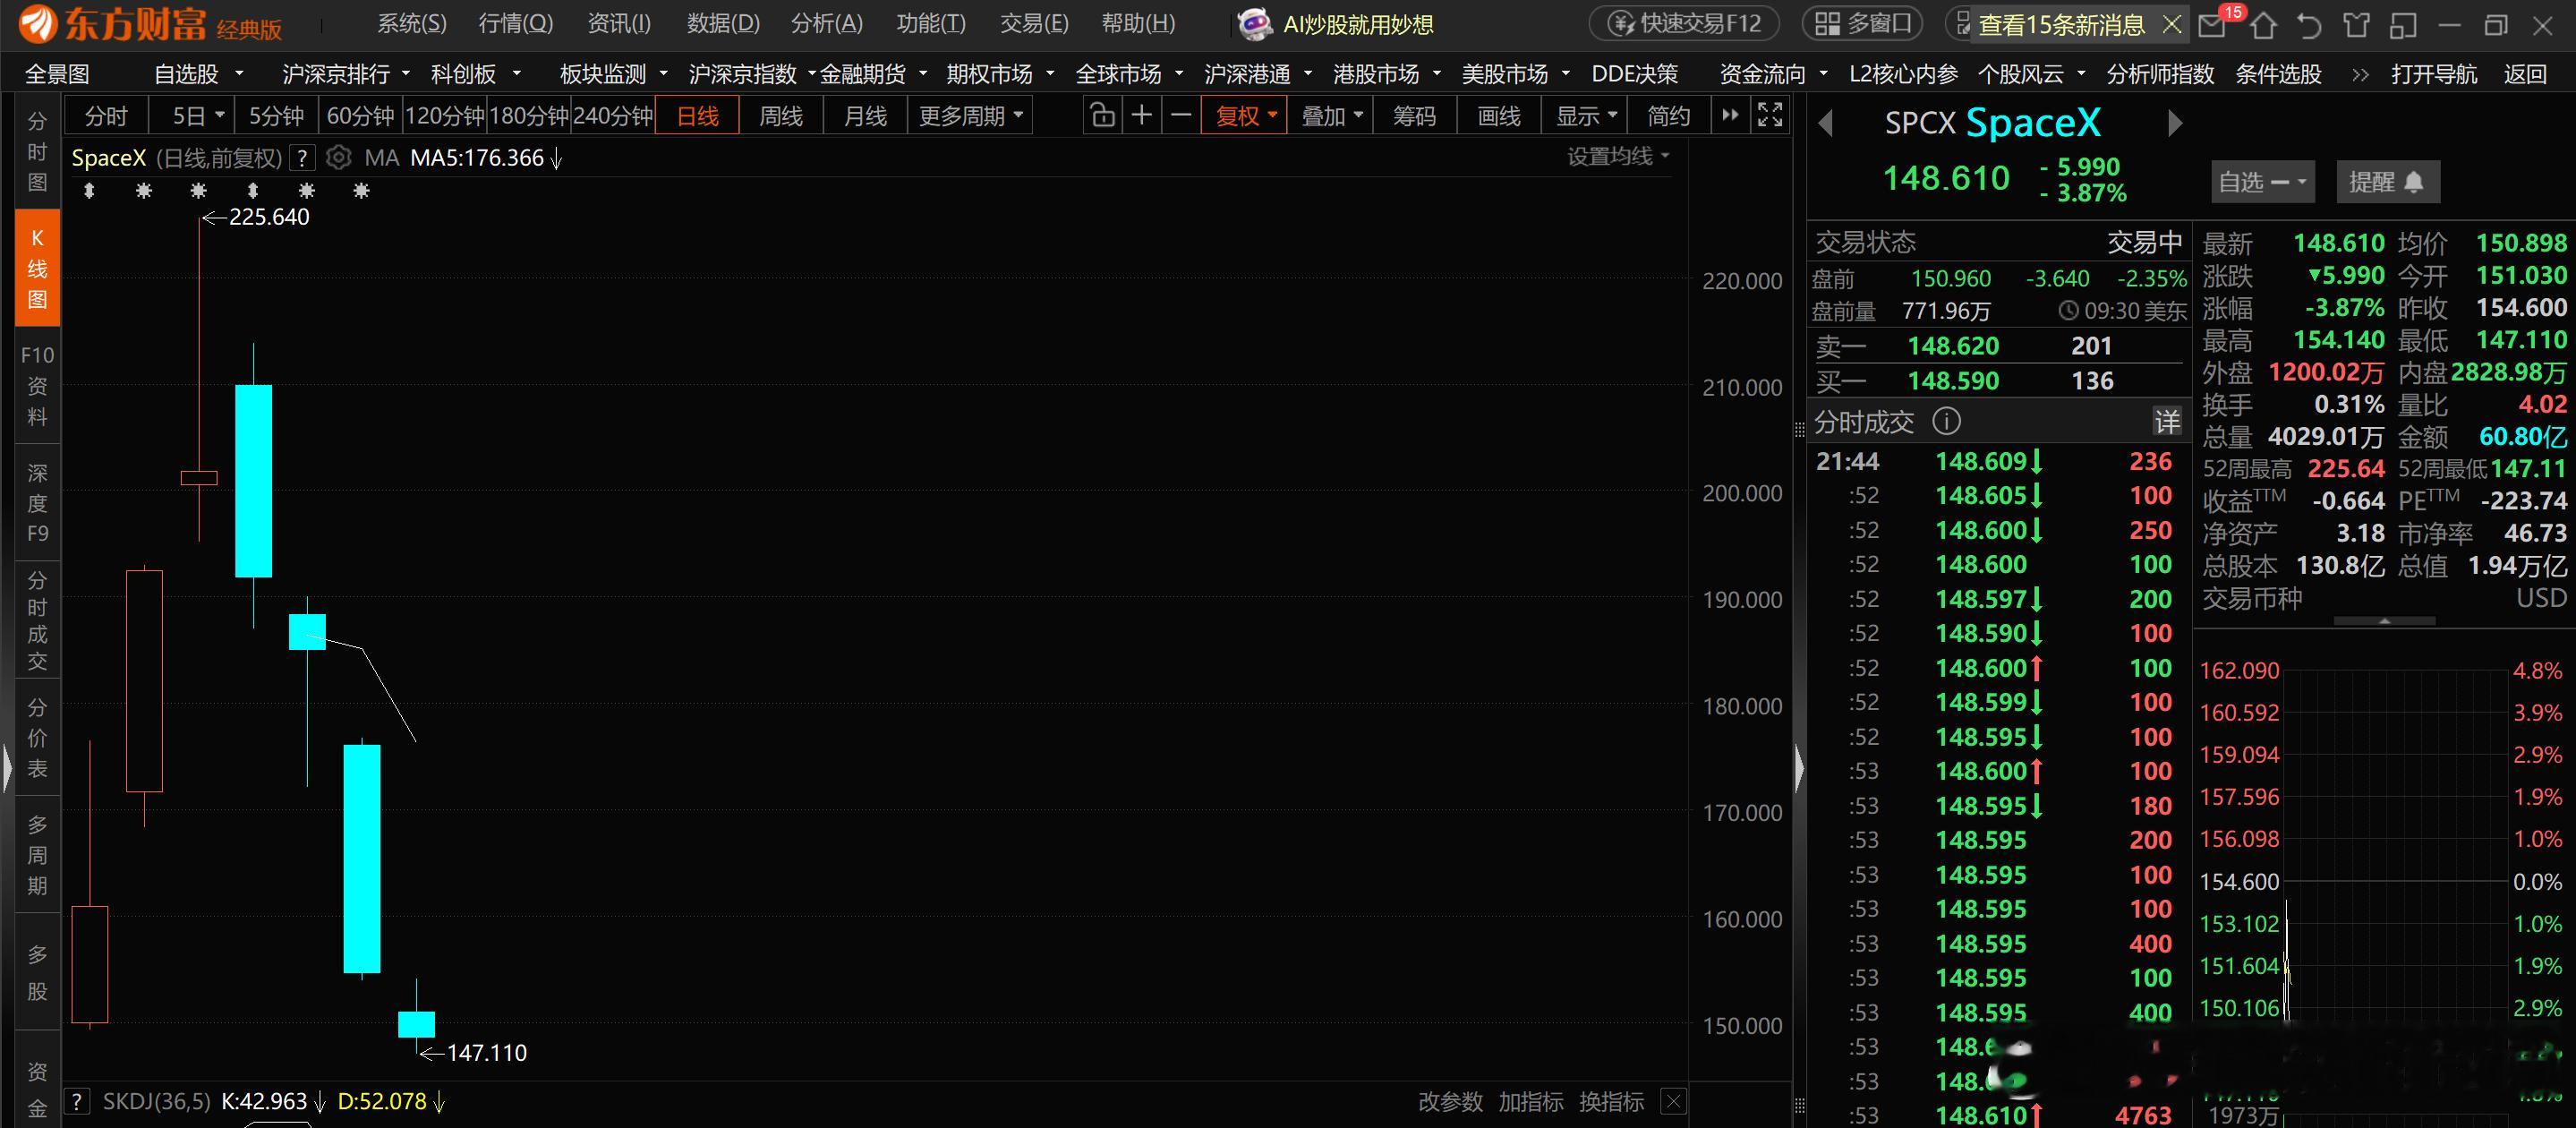The image size is (2576, 1128).
Task: Close the SKDJ indicator panel
Action: pos(1673,1101)
